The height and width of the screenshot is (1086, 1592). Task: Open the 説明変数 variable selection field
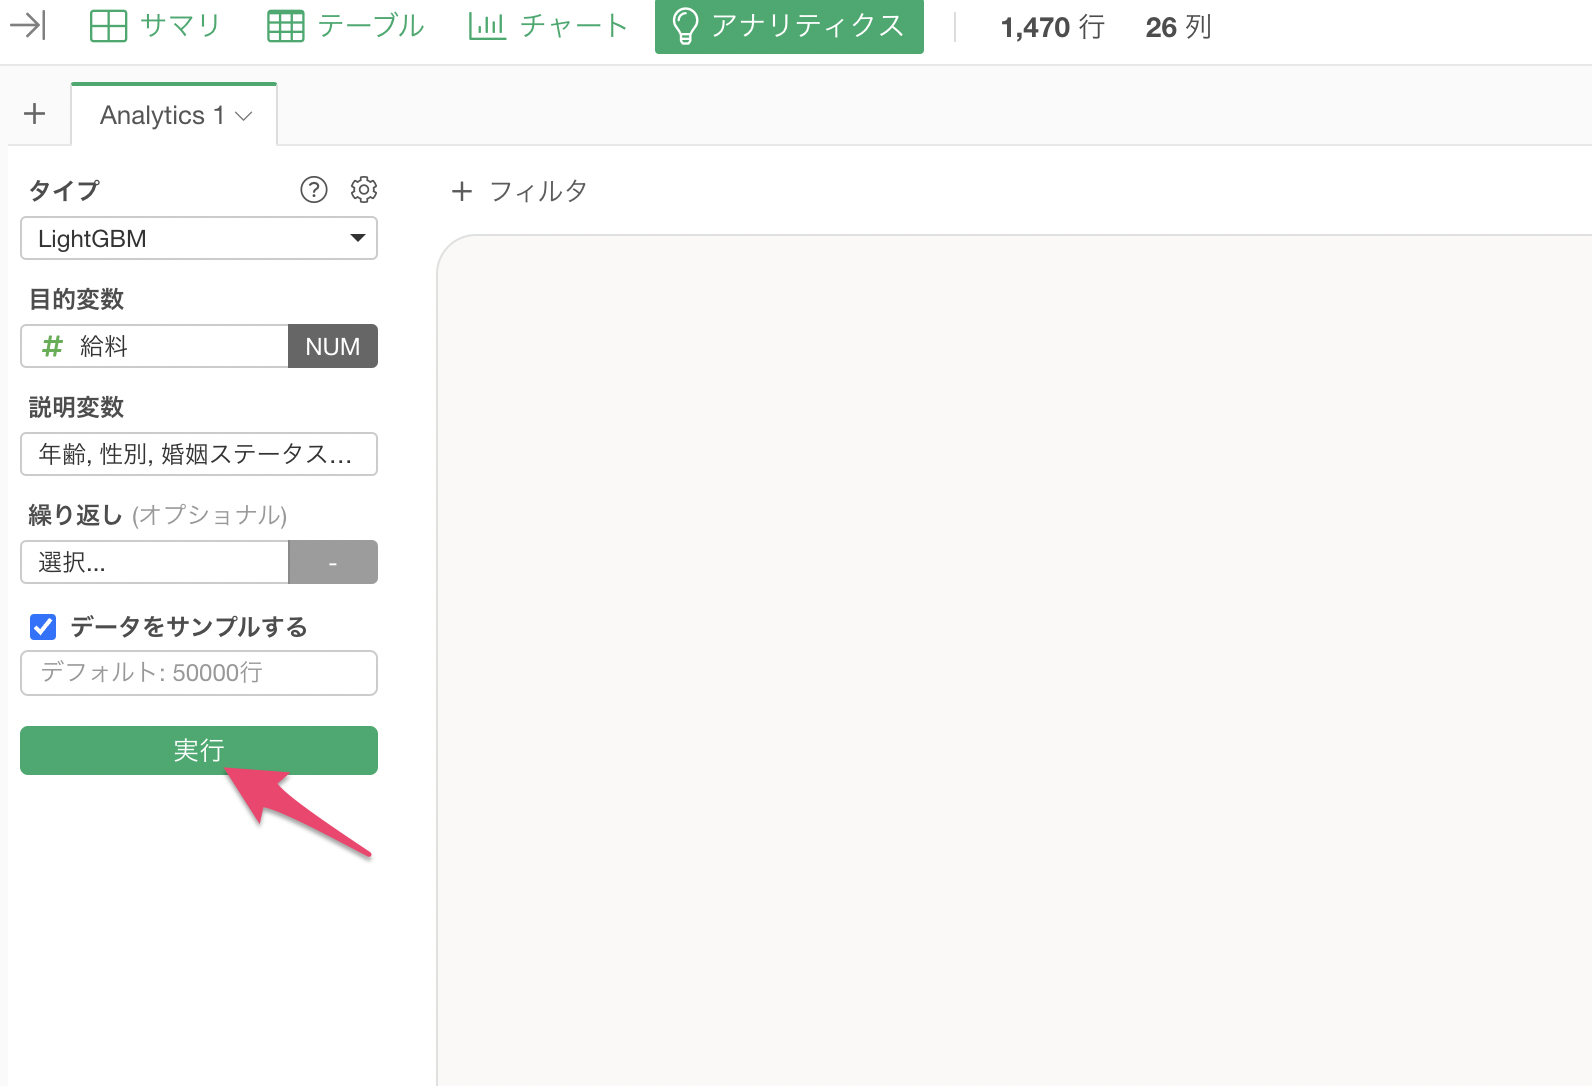199,455
